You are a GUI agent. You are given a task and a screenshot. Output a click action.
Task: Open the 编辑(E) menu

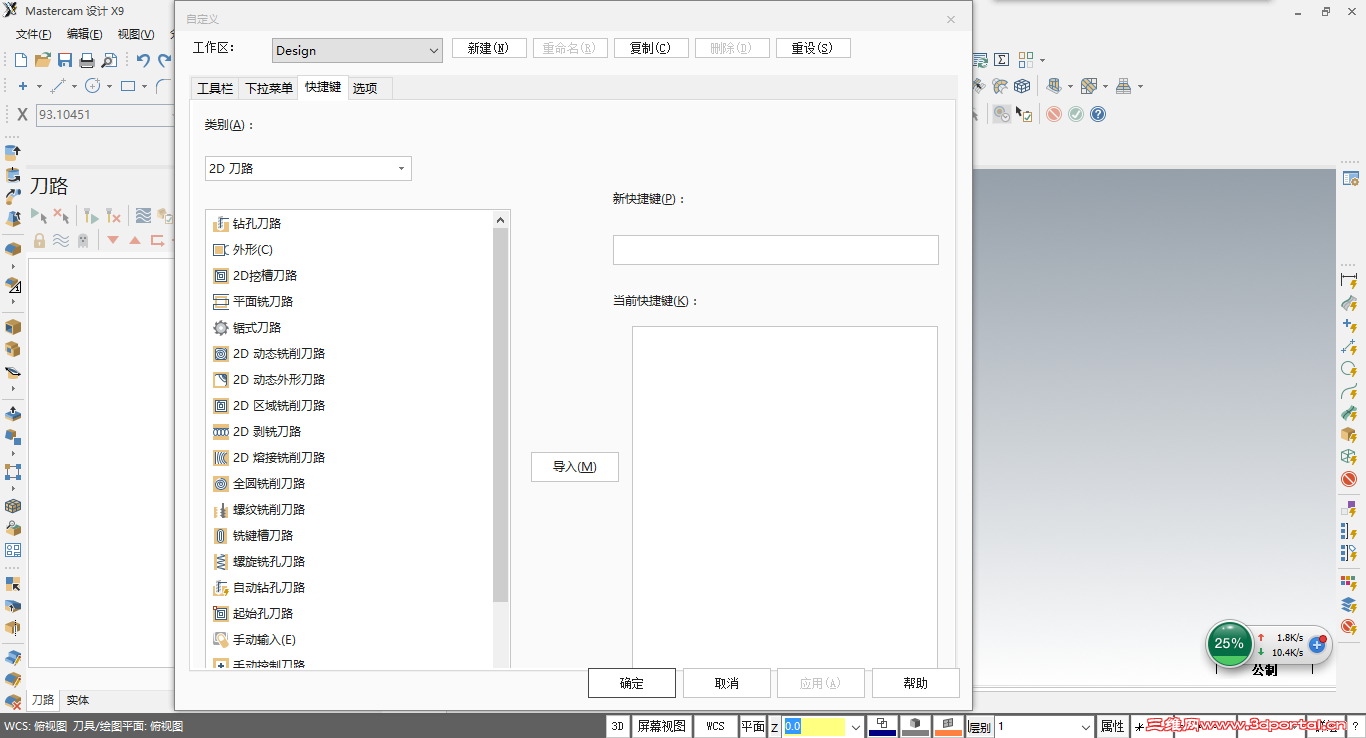coord(84,34)
